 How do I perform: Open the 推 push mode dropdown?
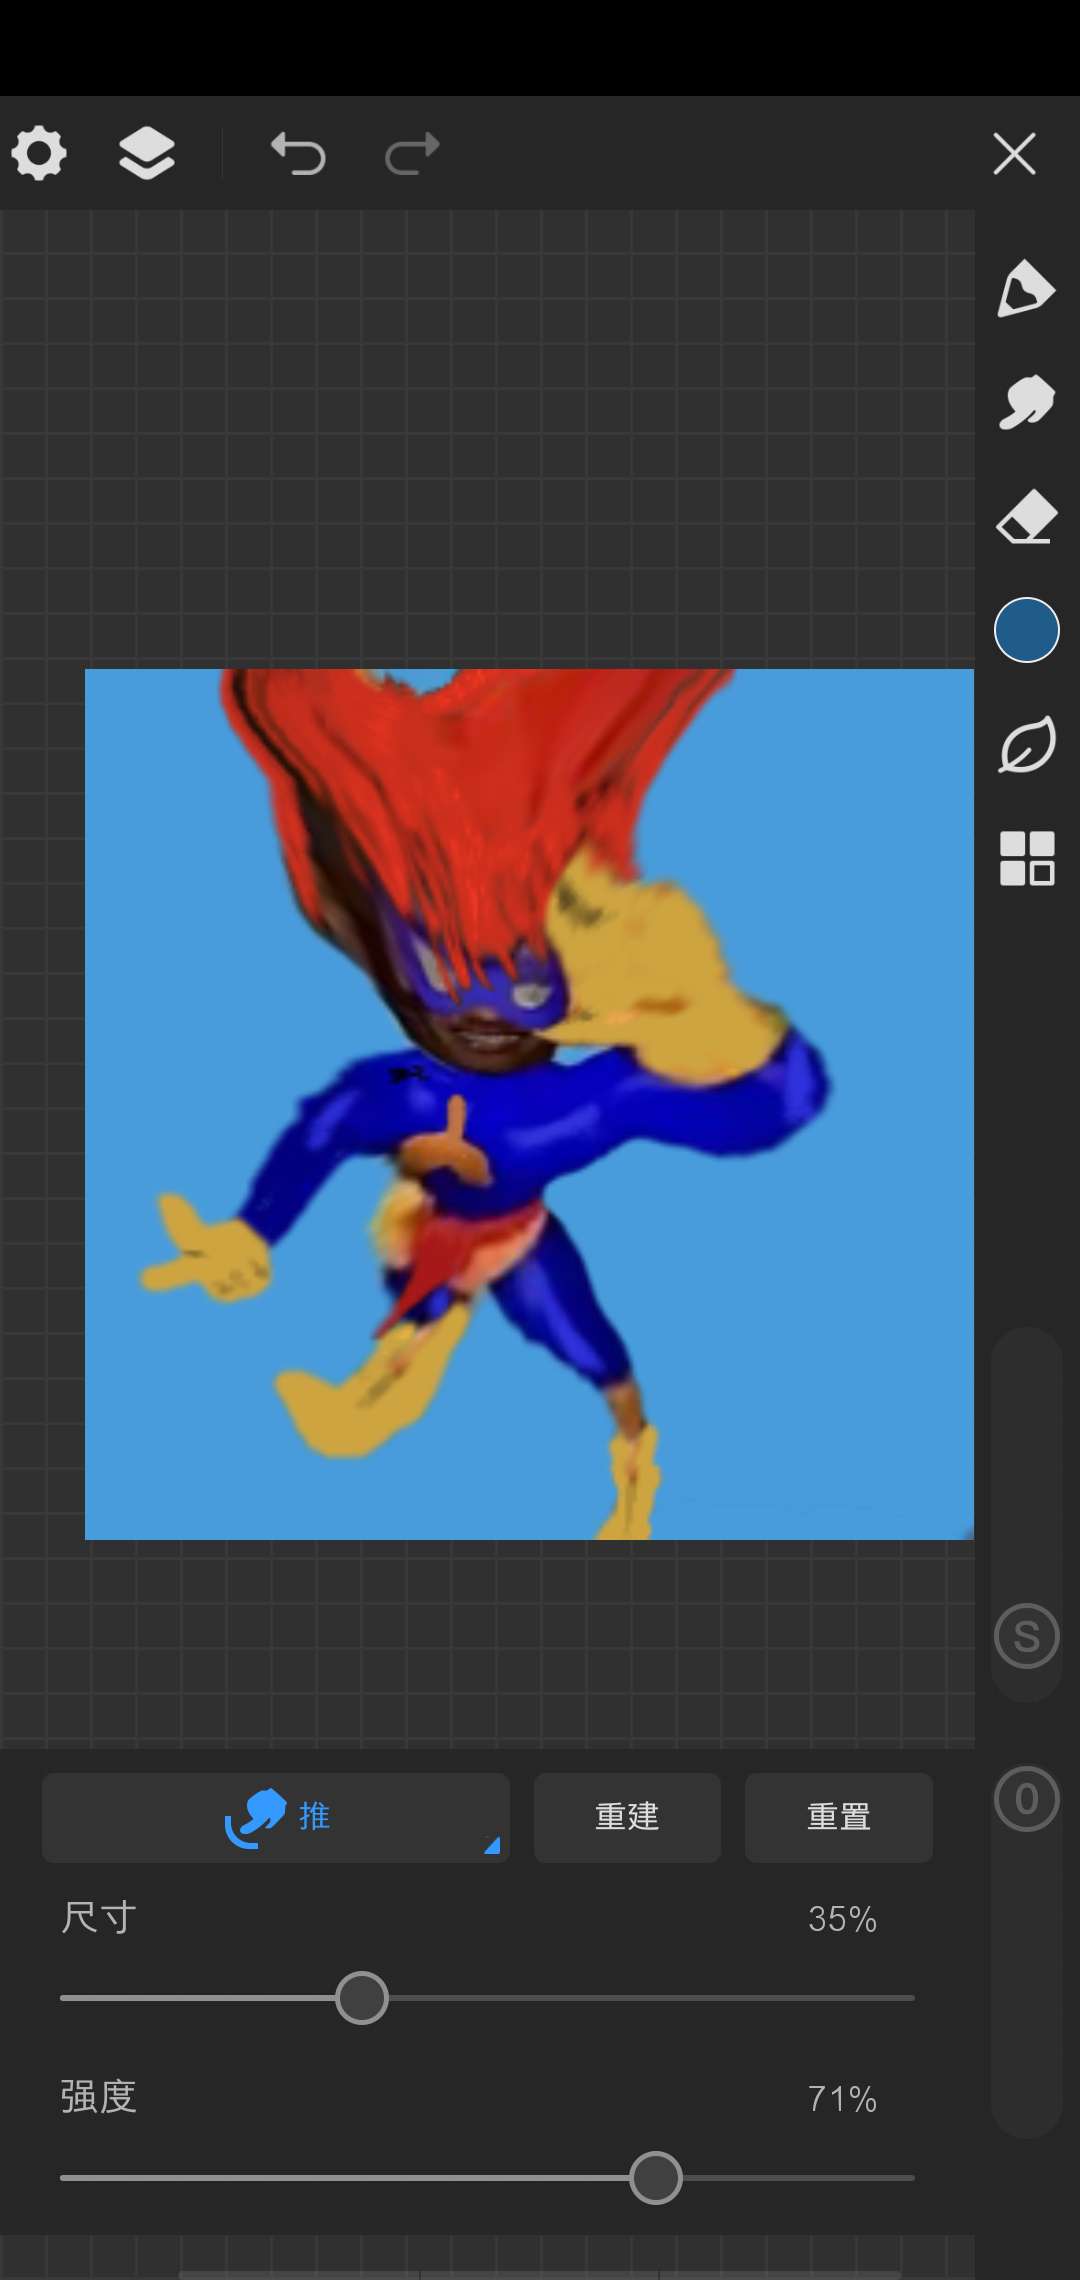276,1817
